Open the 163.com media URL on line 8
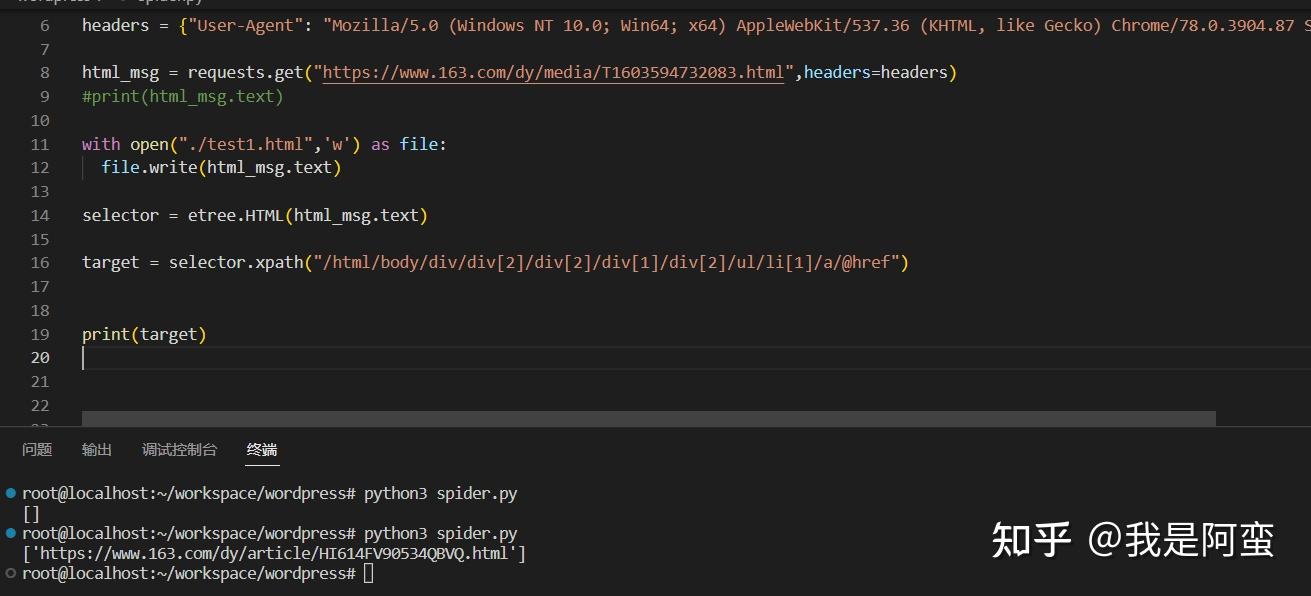 pyautogui.click(x=548, y=72)
